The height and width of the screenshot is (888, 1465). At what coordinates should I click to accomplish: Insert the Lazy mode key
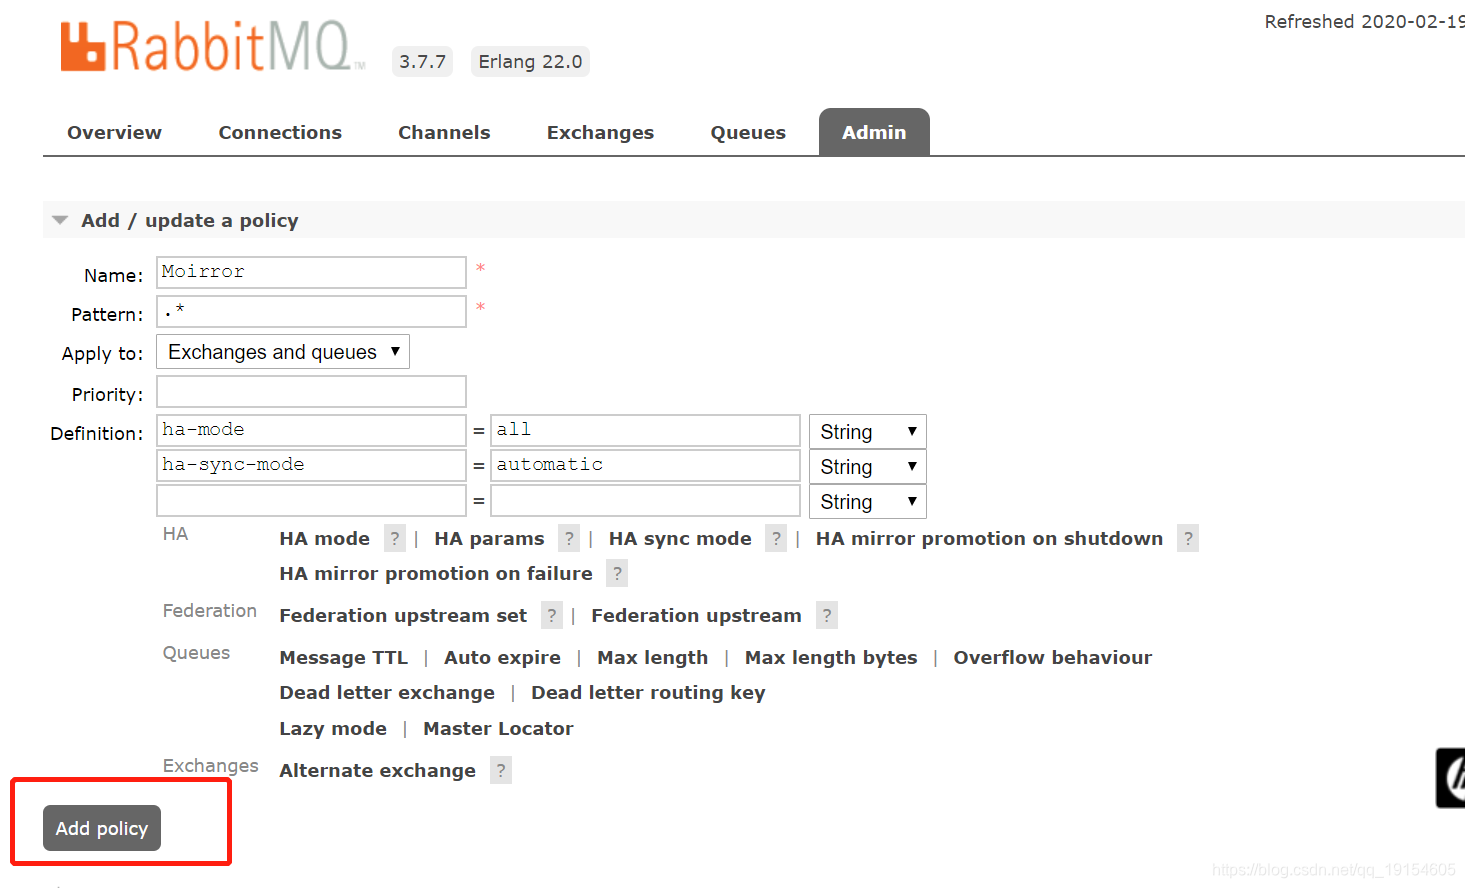[x=333, y=729]
